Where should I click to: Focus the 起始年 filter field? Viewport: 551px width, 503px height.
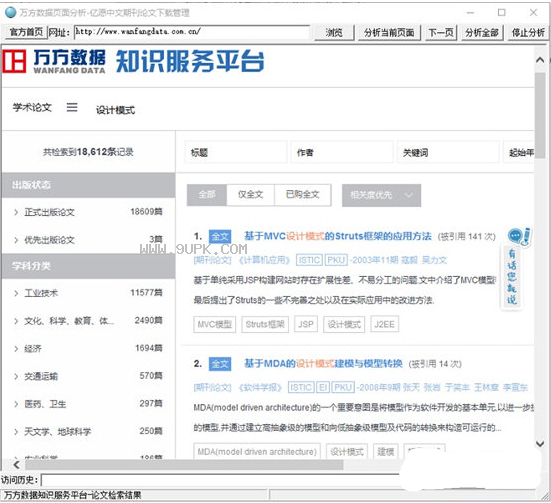point(519,152)
